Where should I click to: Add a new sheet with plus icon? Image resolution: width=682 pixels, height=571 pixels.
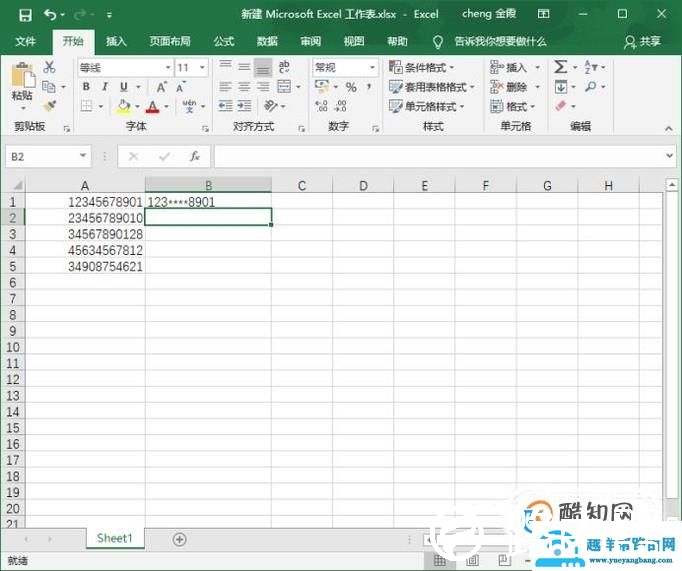[180, 539]
